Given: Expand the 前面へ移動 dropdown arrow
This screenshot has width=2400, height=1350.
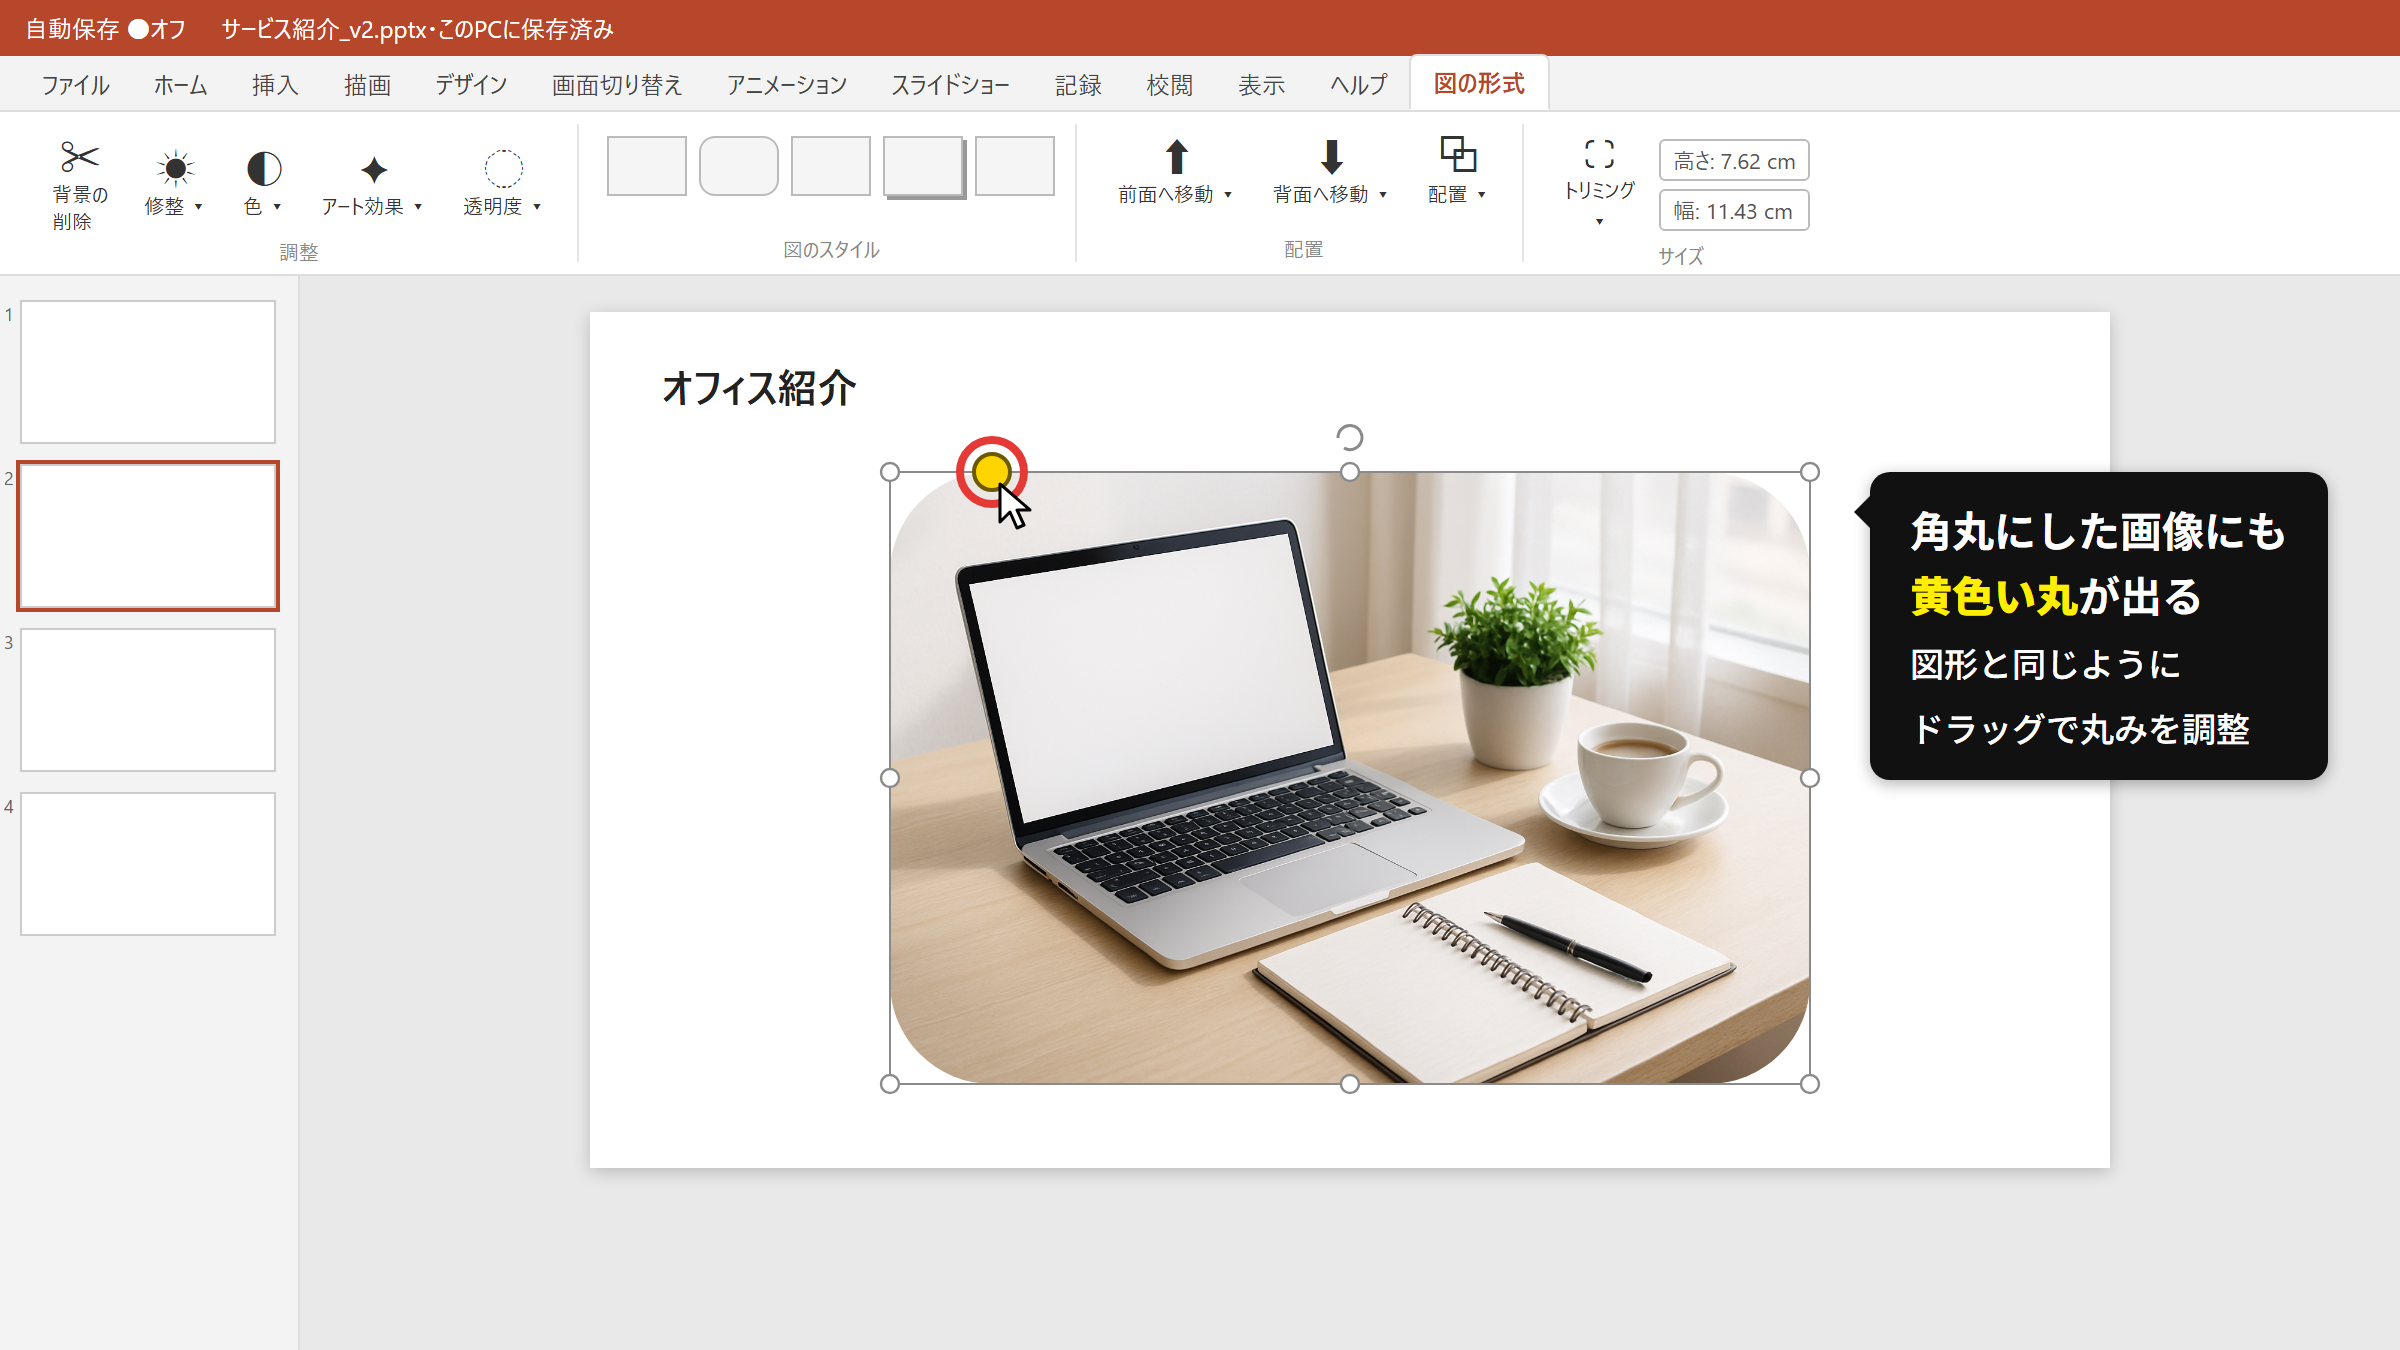Looking at the screenshot, I should 1228,195.
